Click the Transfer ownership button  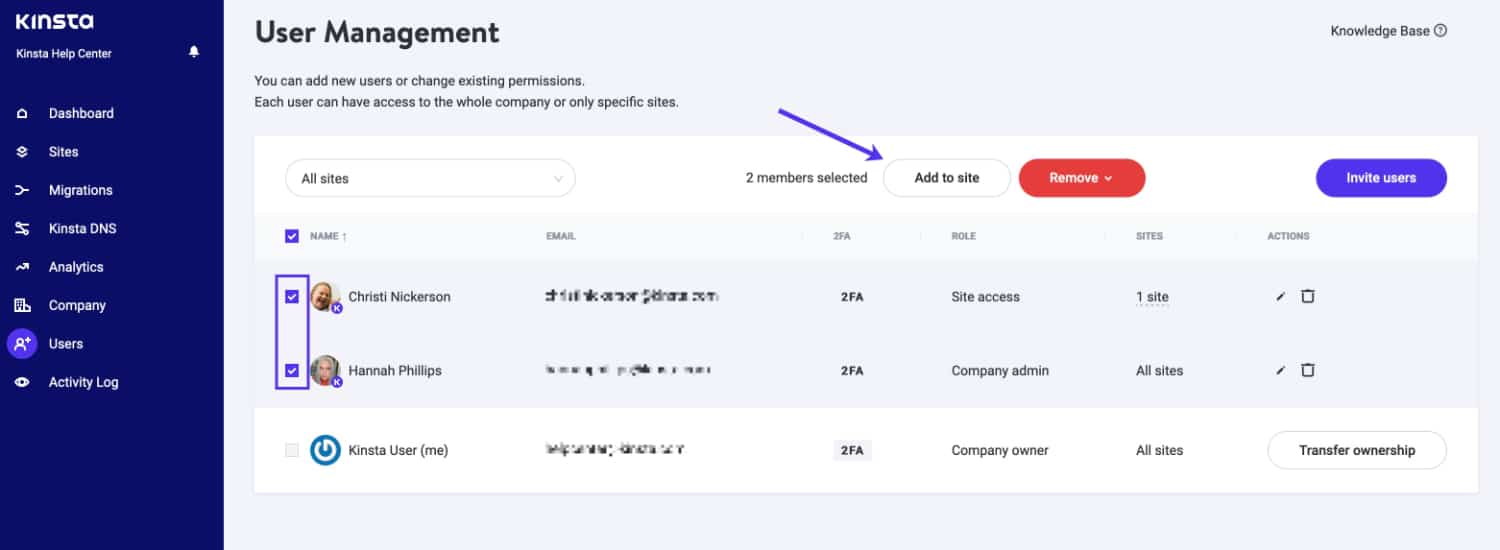[x=1356, y=450]
